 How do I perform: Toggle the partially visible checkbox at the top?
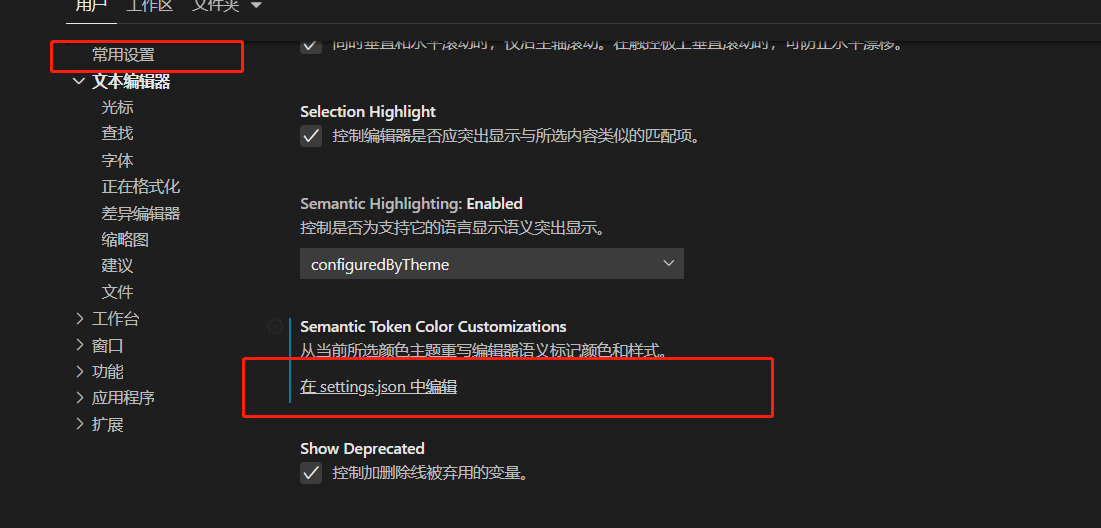coord(311,44)
